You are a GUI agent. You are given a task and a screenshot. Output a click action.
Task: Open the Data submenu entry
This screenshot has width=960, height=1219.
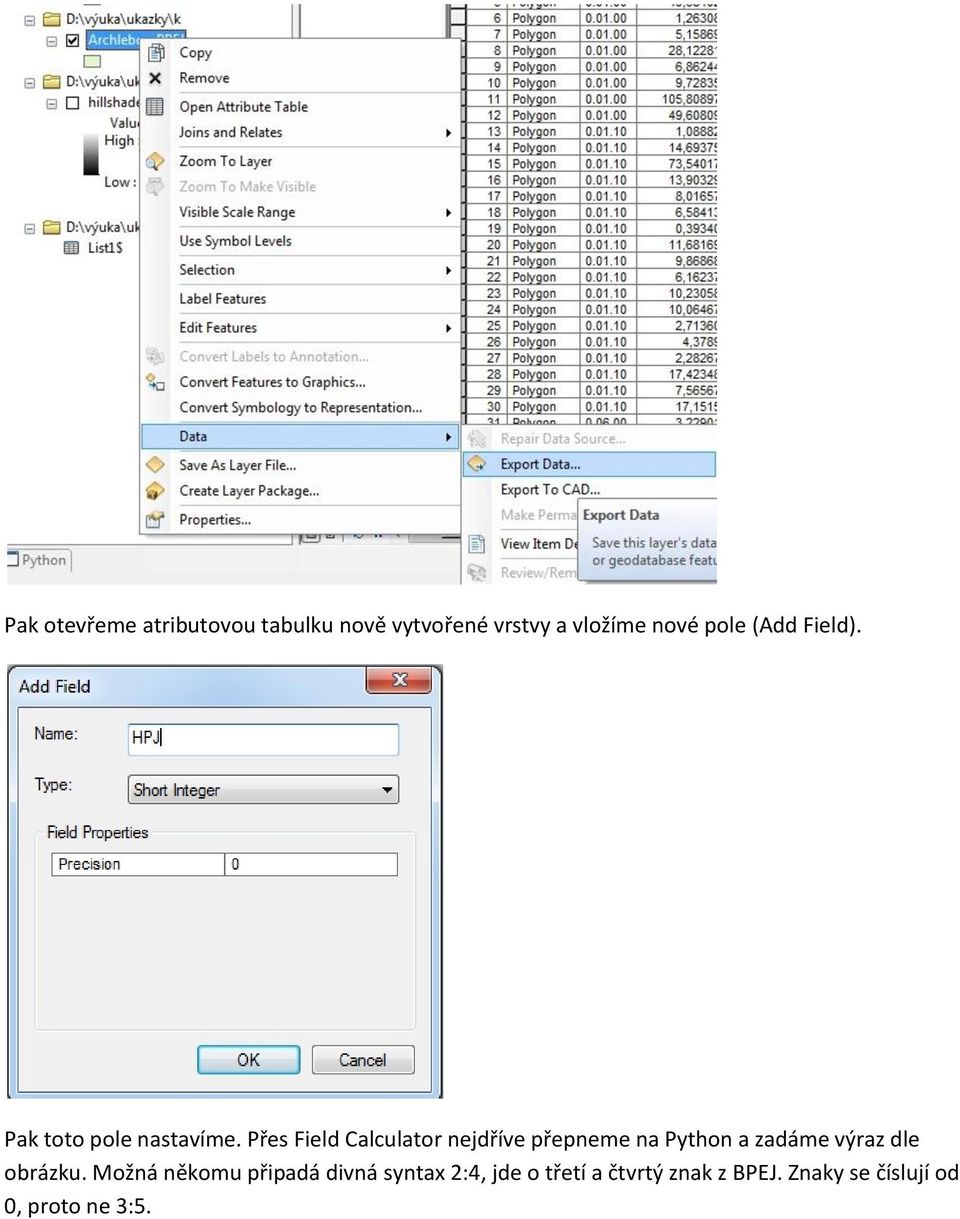click(x=300, y=437)
